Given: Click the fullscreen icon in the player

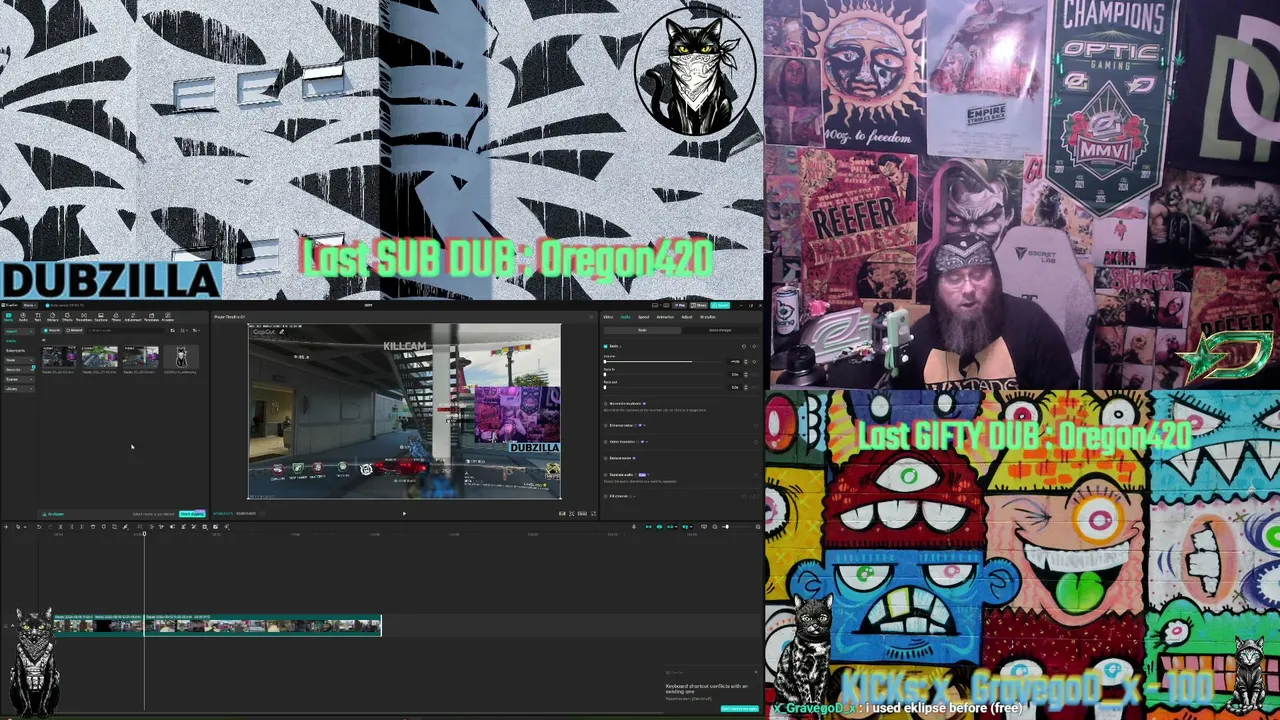Looking at the screenshot, I should (592, 513).
